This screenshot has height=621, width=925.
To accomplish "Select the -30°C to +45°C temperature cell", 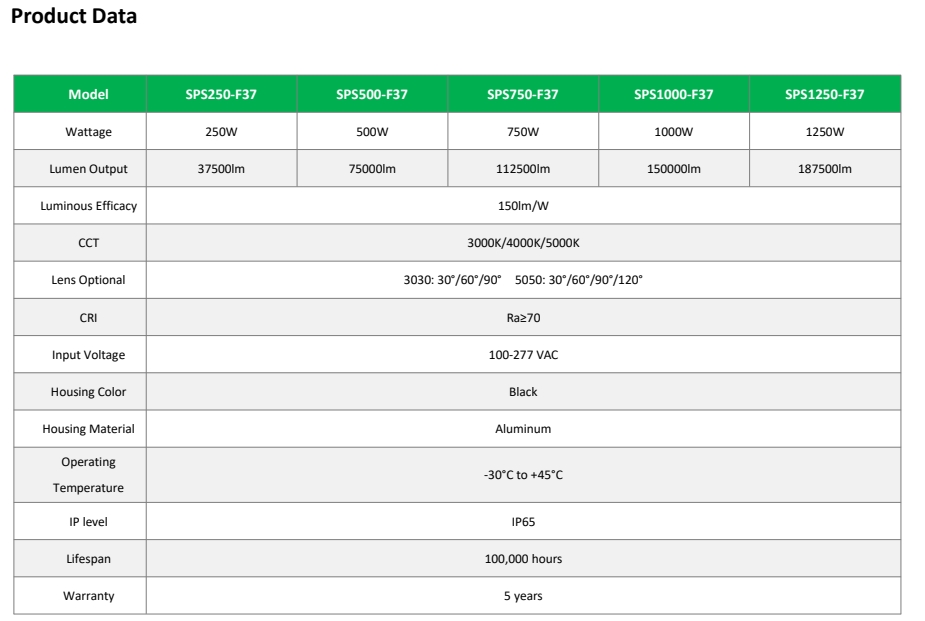I will point(523,475).
